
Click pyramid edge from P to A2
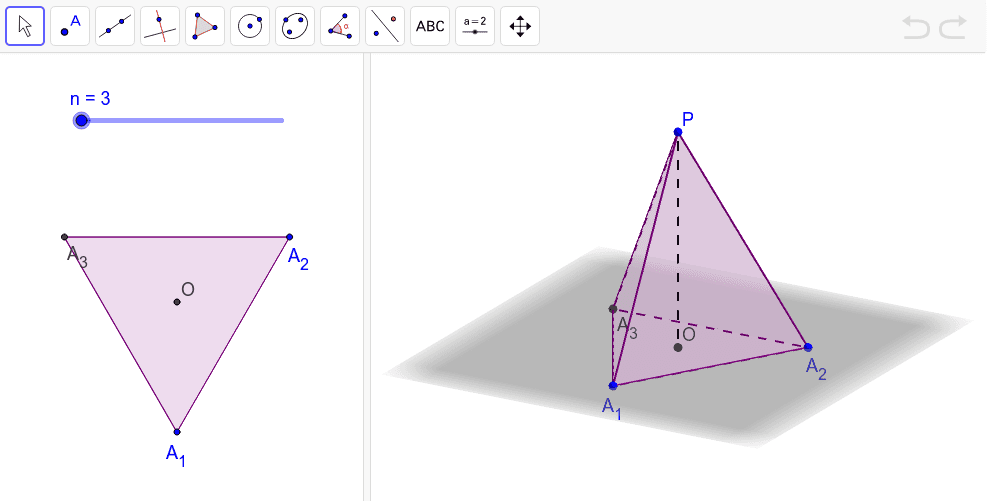point(743,239)
